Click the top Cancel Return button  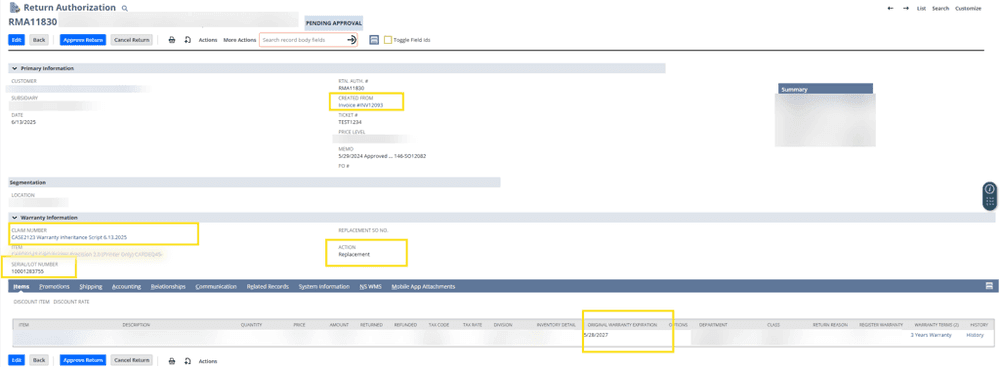pyautogui.click(x=131, y=40)
